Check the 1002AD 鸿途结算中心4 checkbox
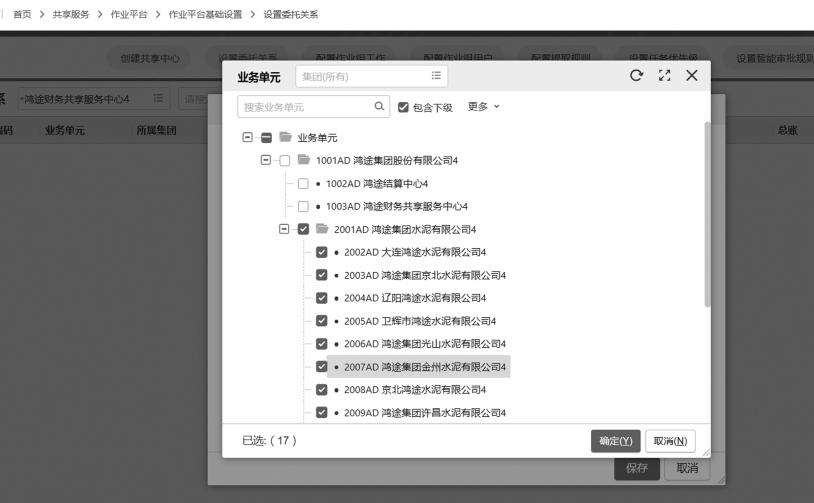 click(303, 183)
